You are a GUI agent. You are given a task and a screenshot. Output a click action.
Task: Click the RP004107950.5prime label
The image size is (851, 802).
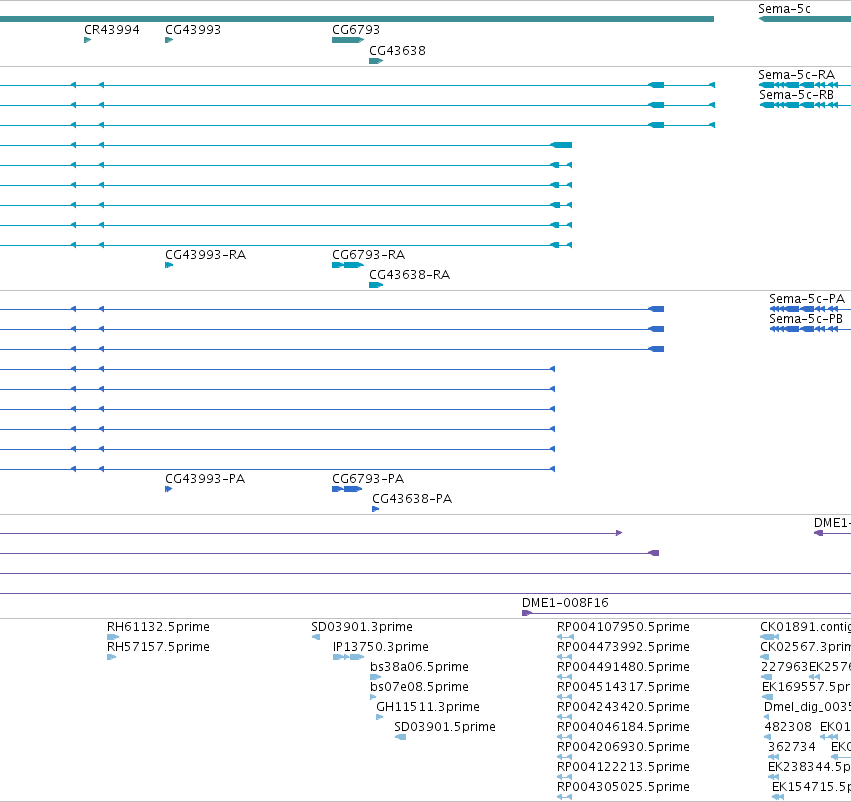coord(623,627)
